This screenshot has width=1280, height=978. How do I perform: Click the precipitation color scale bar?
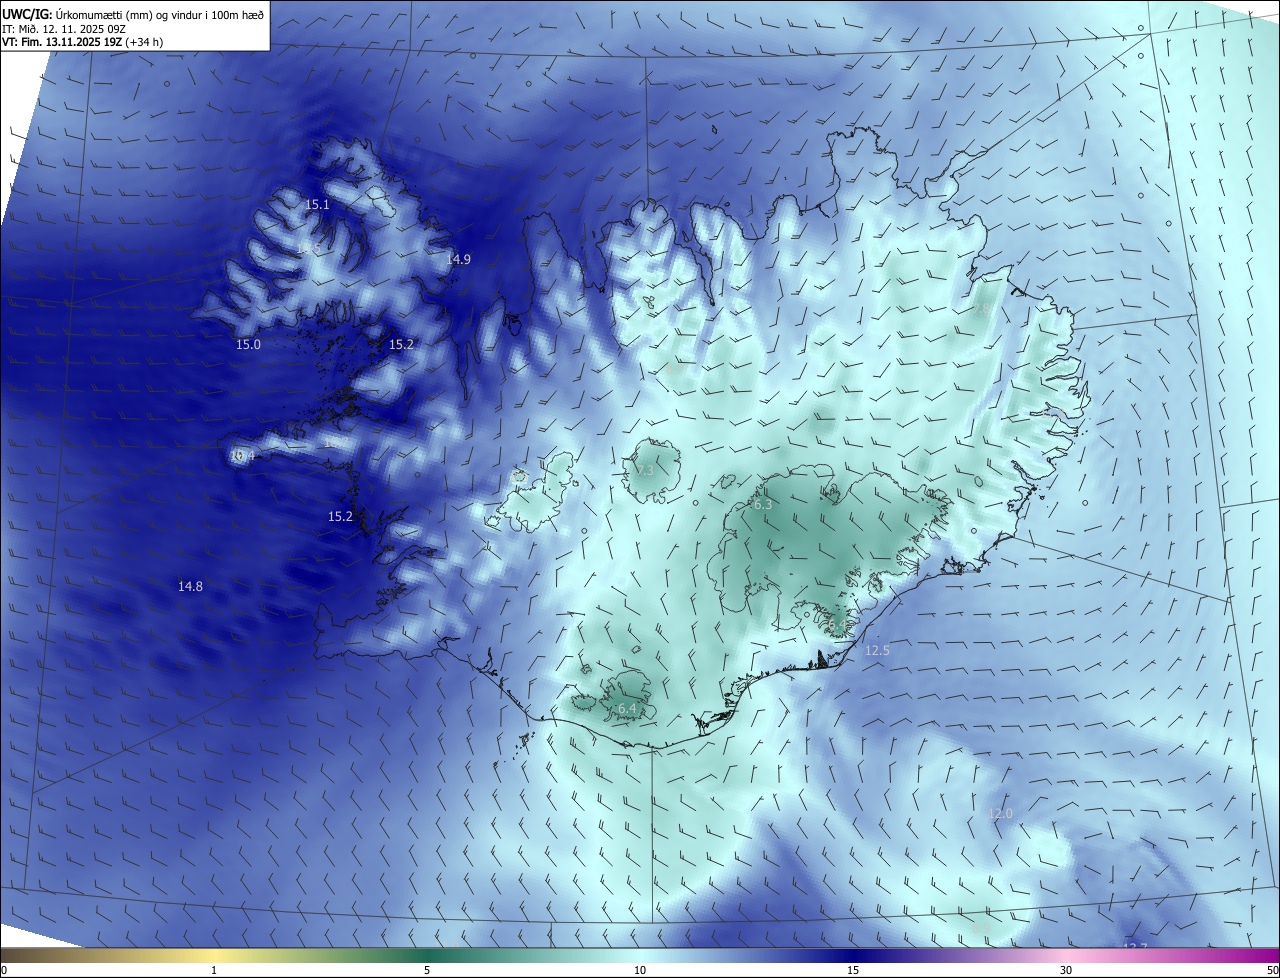pyautogui.click(x=640, y=954)
